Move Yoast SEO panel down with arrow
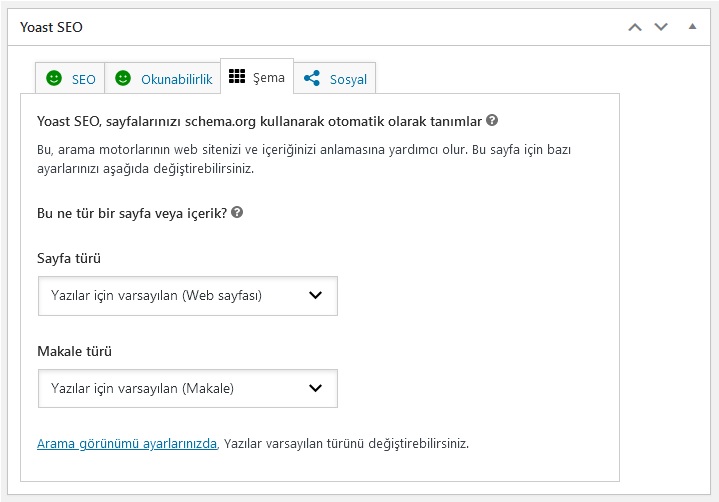Viewport: 719px width, 502px height. pos(661,27)
